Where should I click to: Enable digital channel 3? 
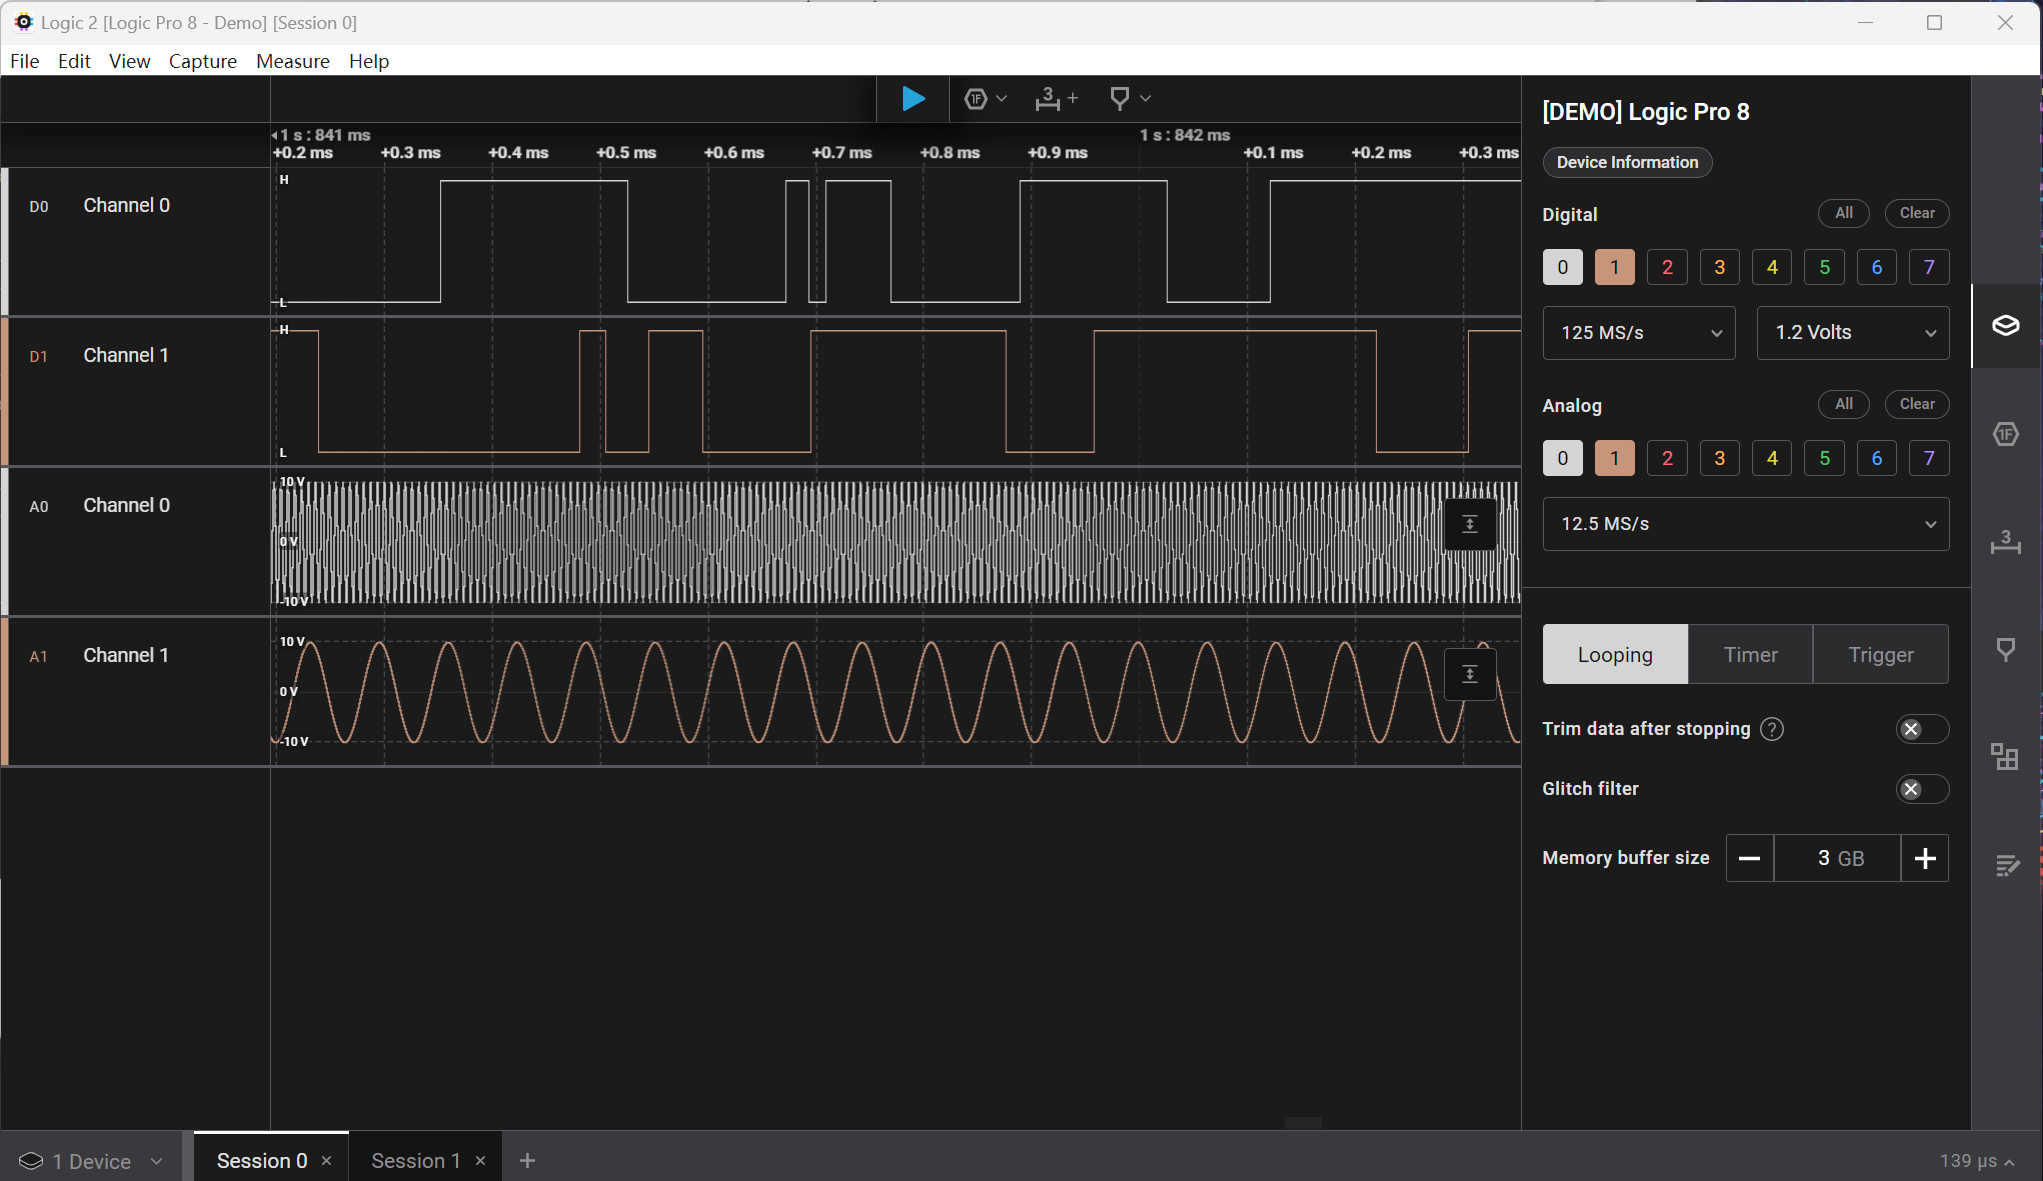tap(1720, 267)
